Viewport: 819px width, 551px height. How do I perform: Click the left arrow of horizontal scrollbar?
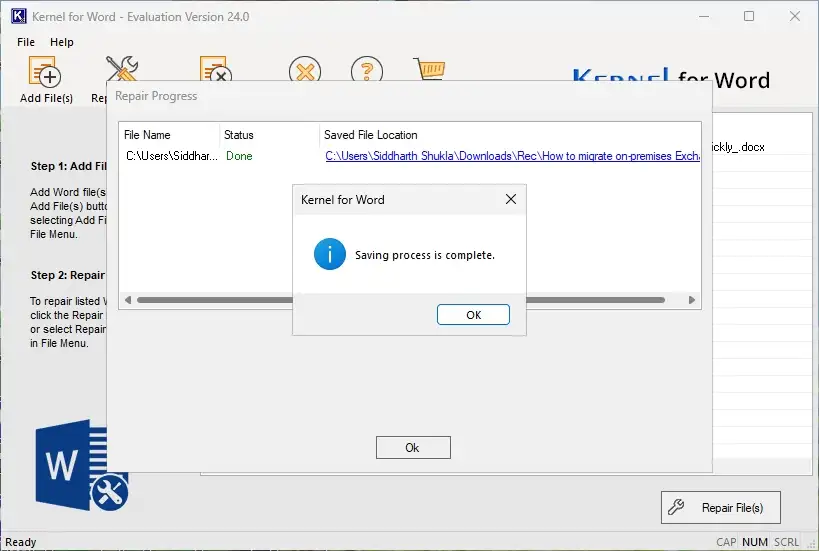(x=128, y=300)
